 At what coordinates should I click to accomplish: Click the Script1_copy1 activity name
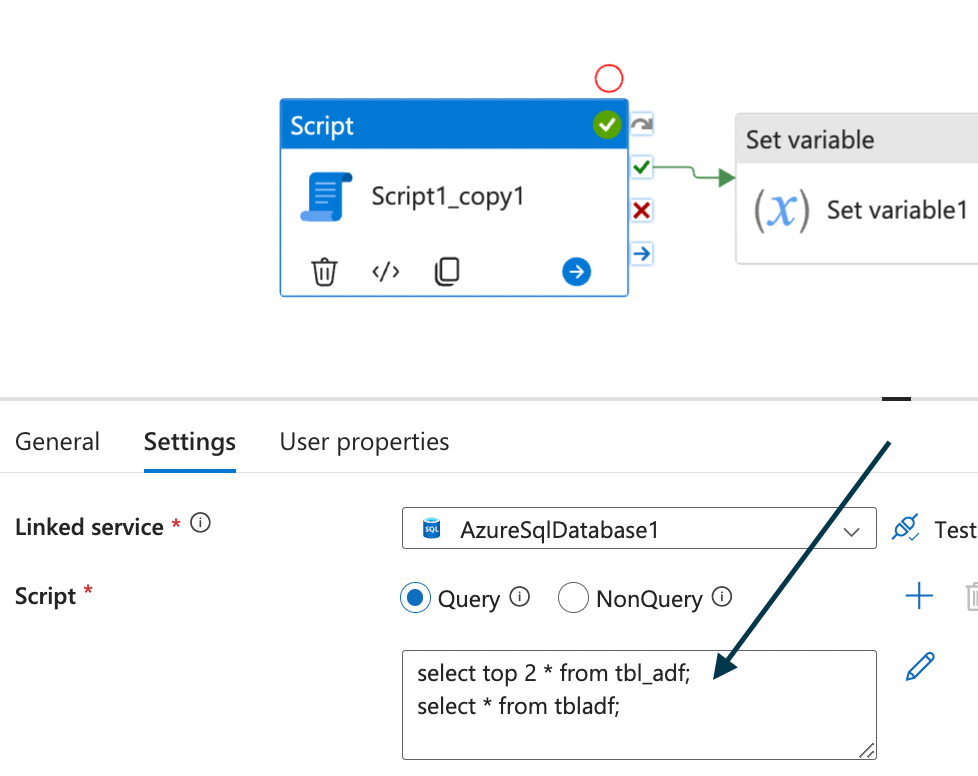pos(448,196)
